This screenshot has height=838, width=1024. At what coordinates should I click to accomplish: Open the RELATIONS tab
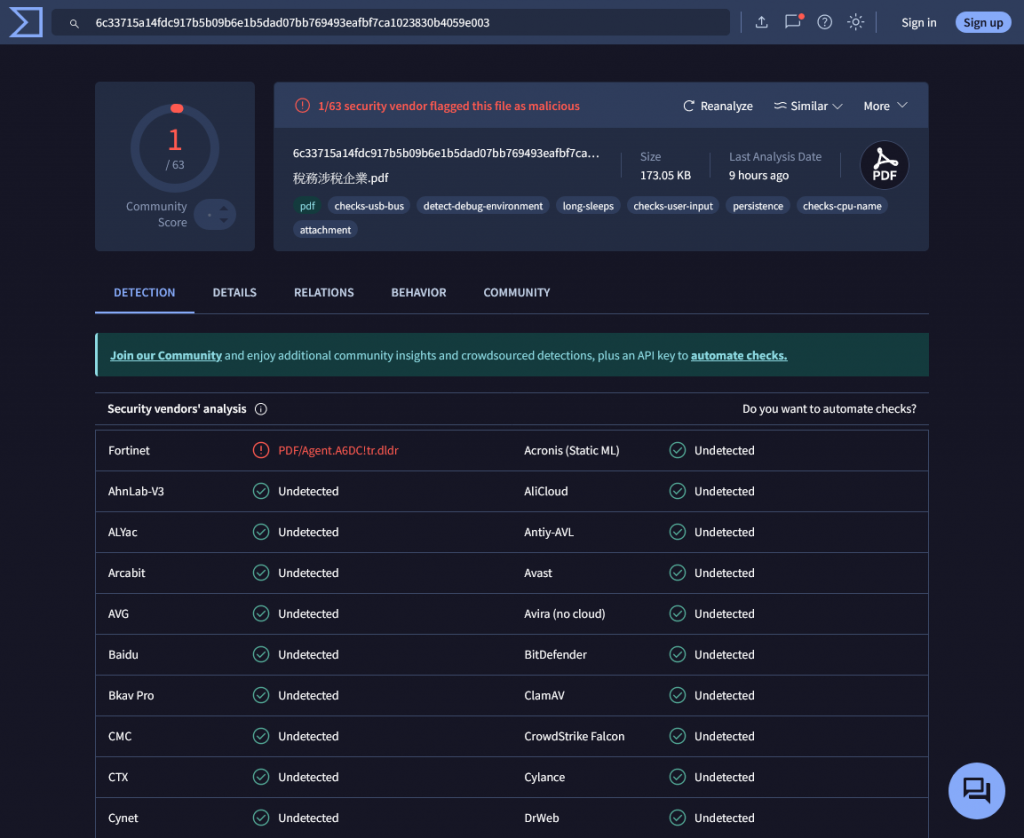pos(324,293)
